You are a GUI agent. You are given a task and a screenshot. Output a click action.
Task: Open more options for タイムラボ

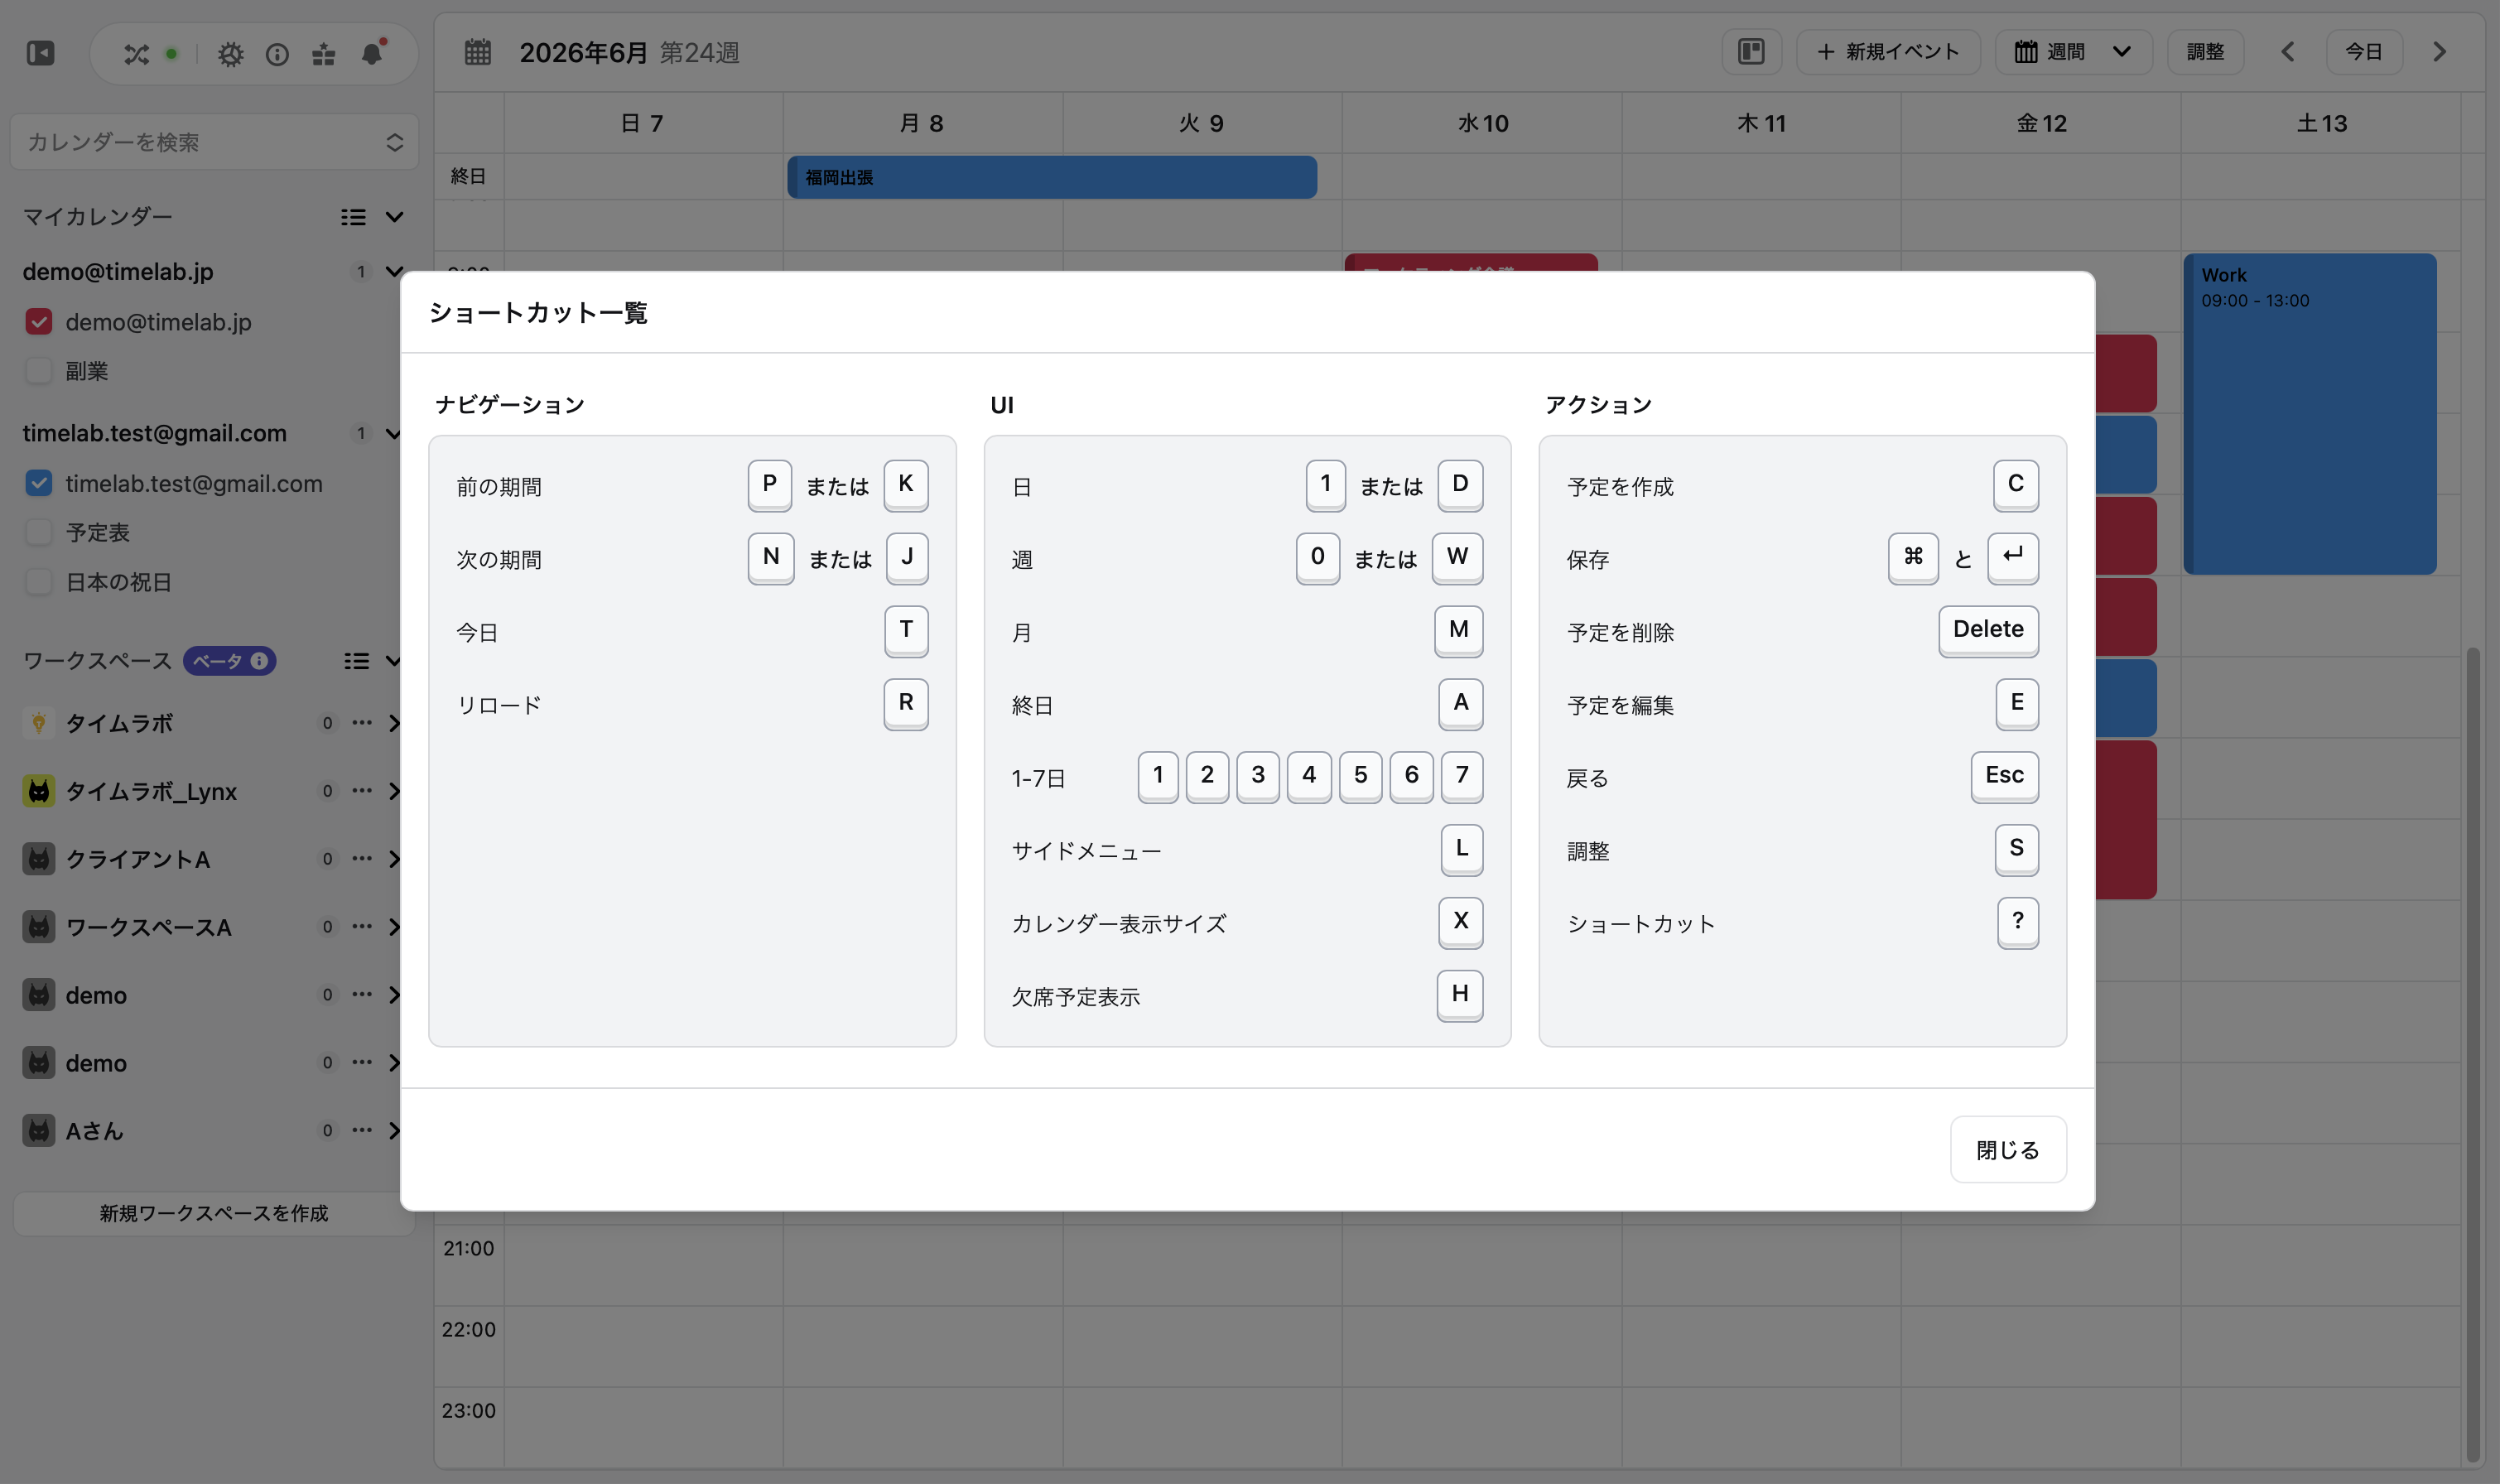coord(362,722)
